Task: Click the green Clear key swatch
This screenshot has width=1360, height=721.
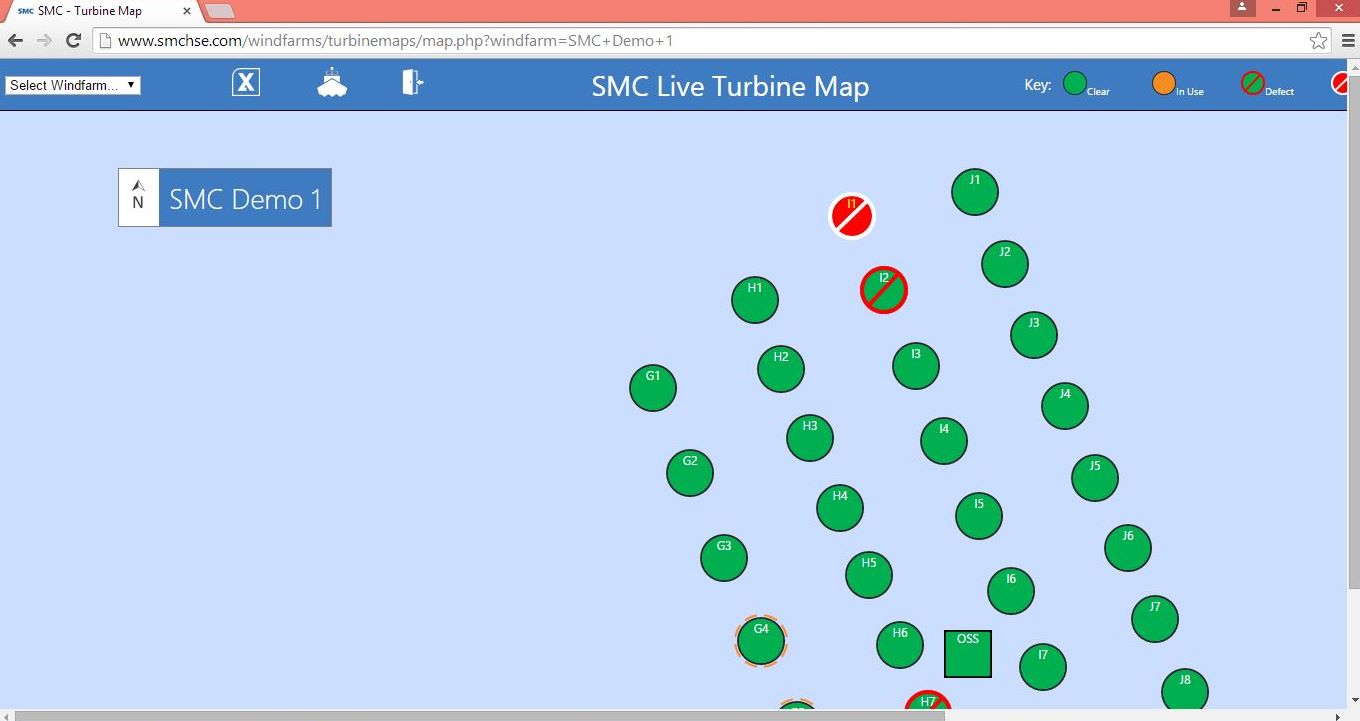Action: pos(1074,84)
